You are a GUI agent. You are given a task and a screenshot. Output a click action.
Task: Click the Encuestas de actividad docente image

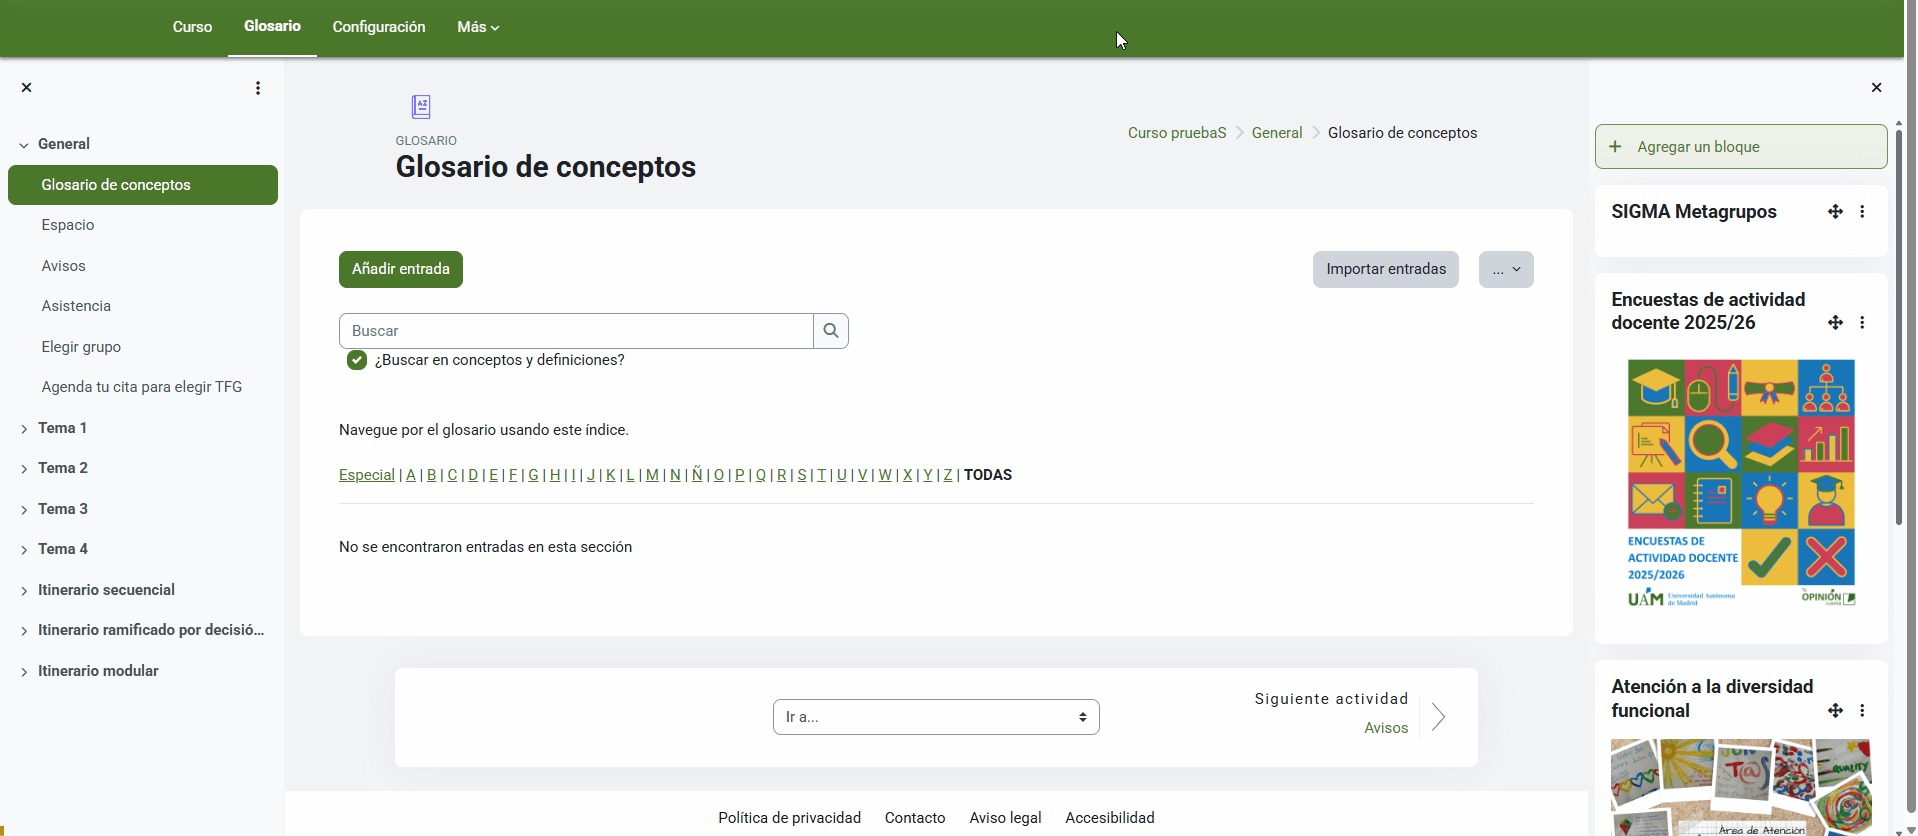(x=1740, y=483)
